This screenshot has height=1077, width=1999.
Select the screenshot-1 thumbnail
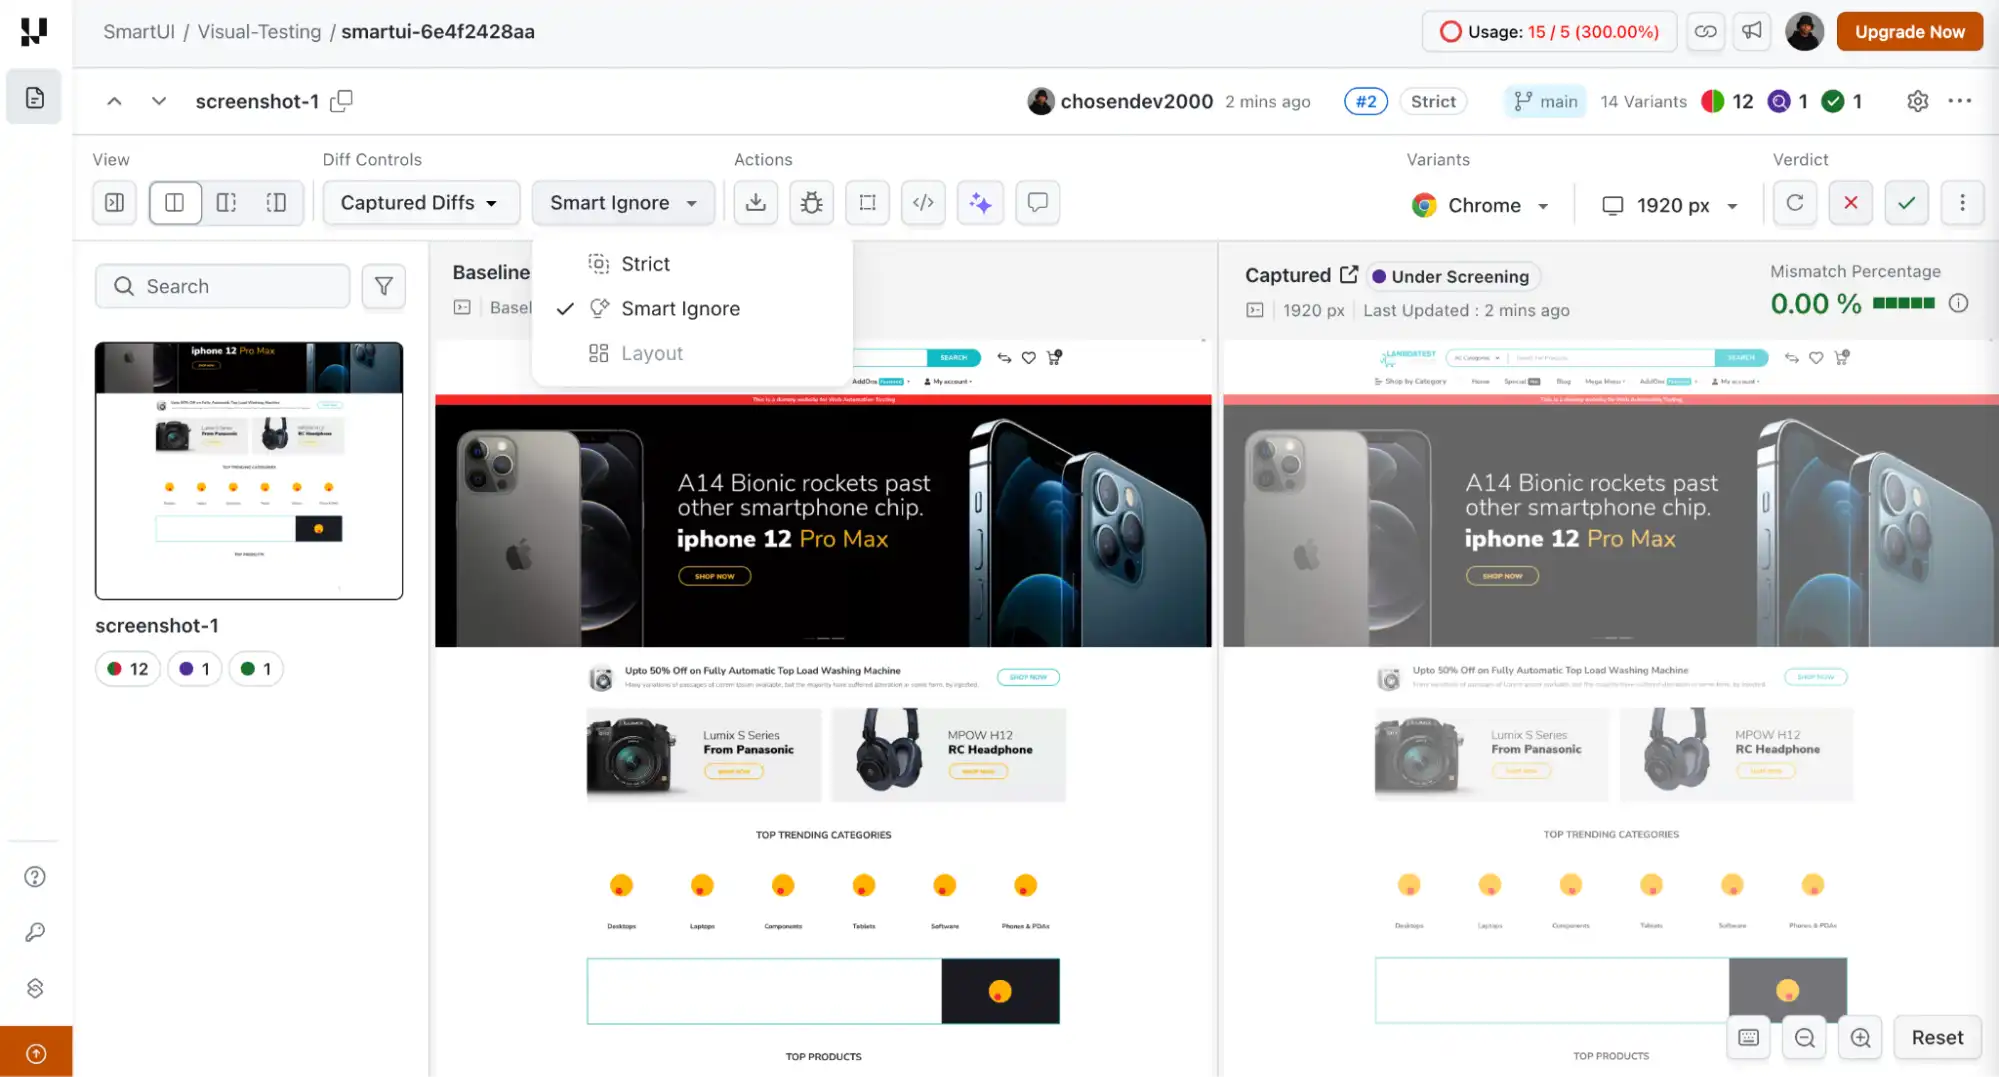pyautogui.click(x=249, y=471)
